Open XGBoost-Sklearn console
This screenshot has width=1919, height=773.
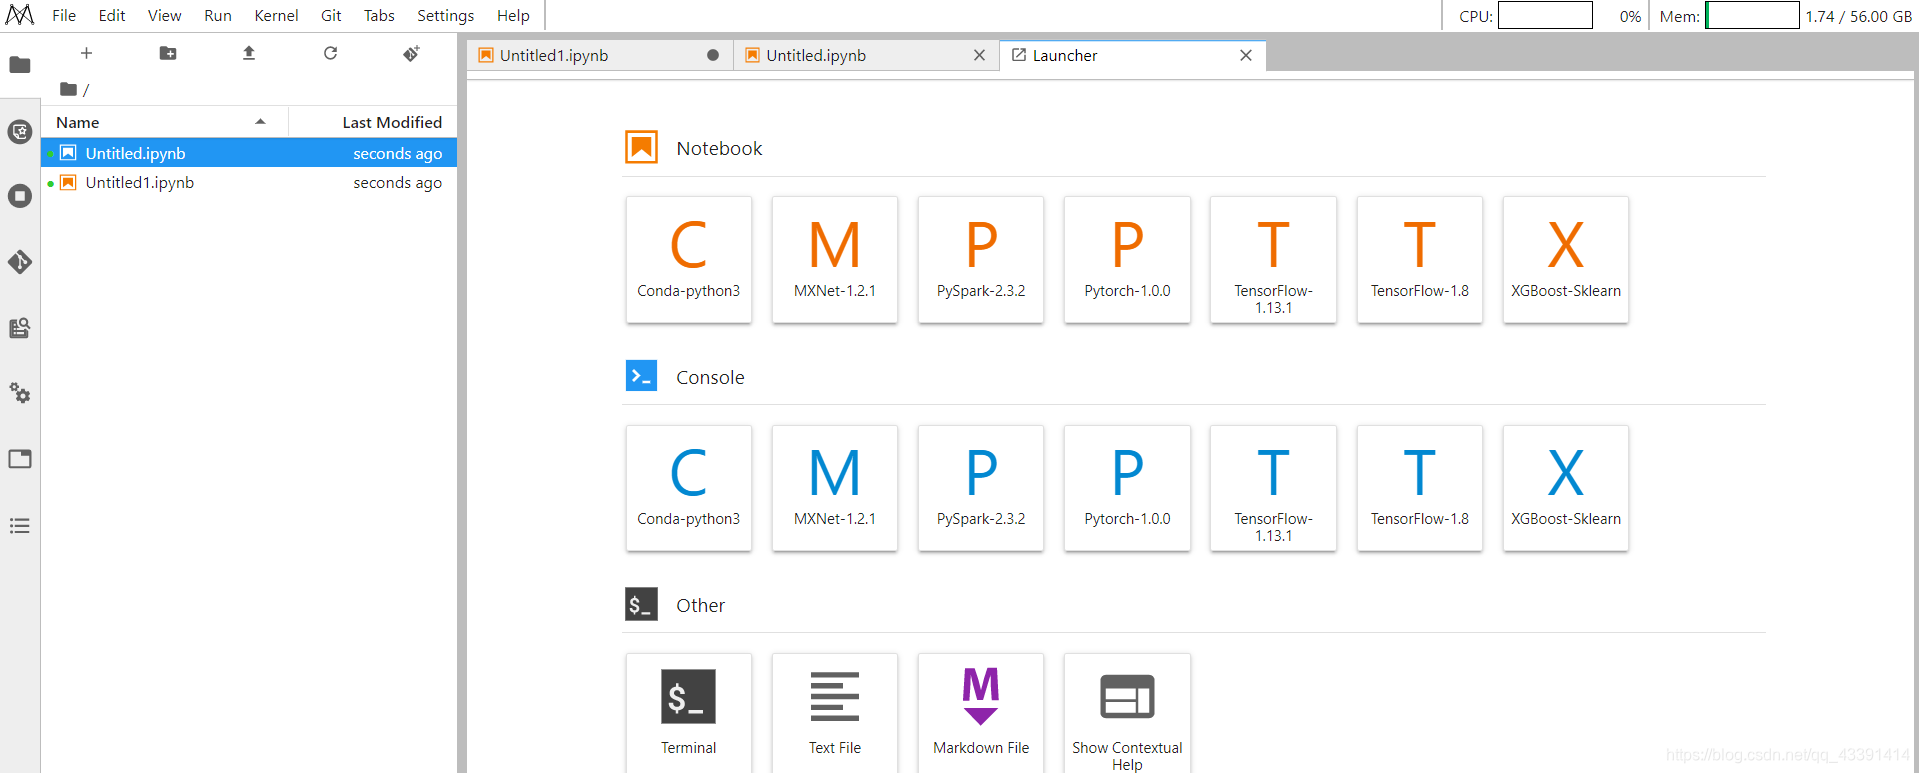[x=1566, y=488]
